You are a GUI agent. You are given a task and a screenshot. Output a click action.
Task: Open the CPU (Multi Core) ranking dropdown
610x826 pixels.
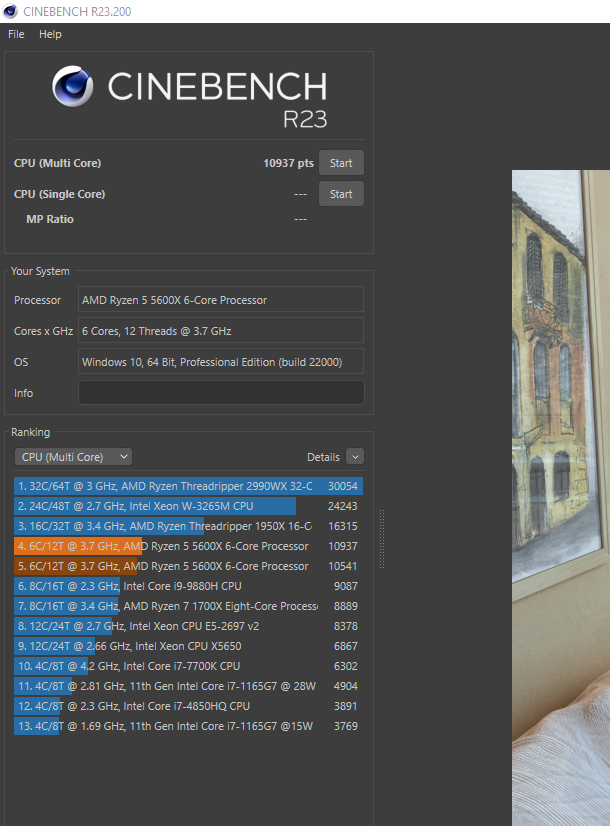pyautogui.click(x=73, y=457)
